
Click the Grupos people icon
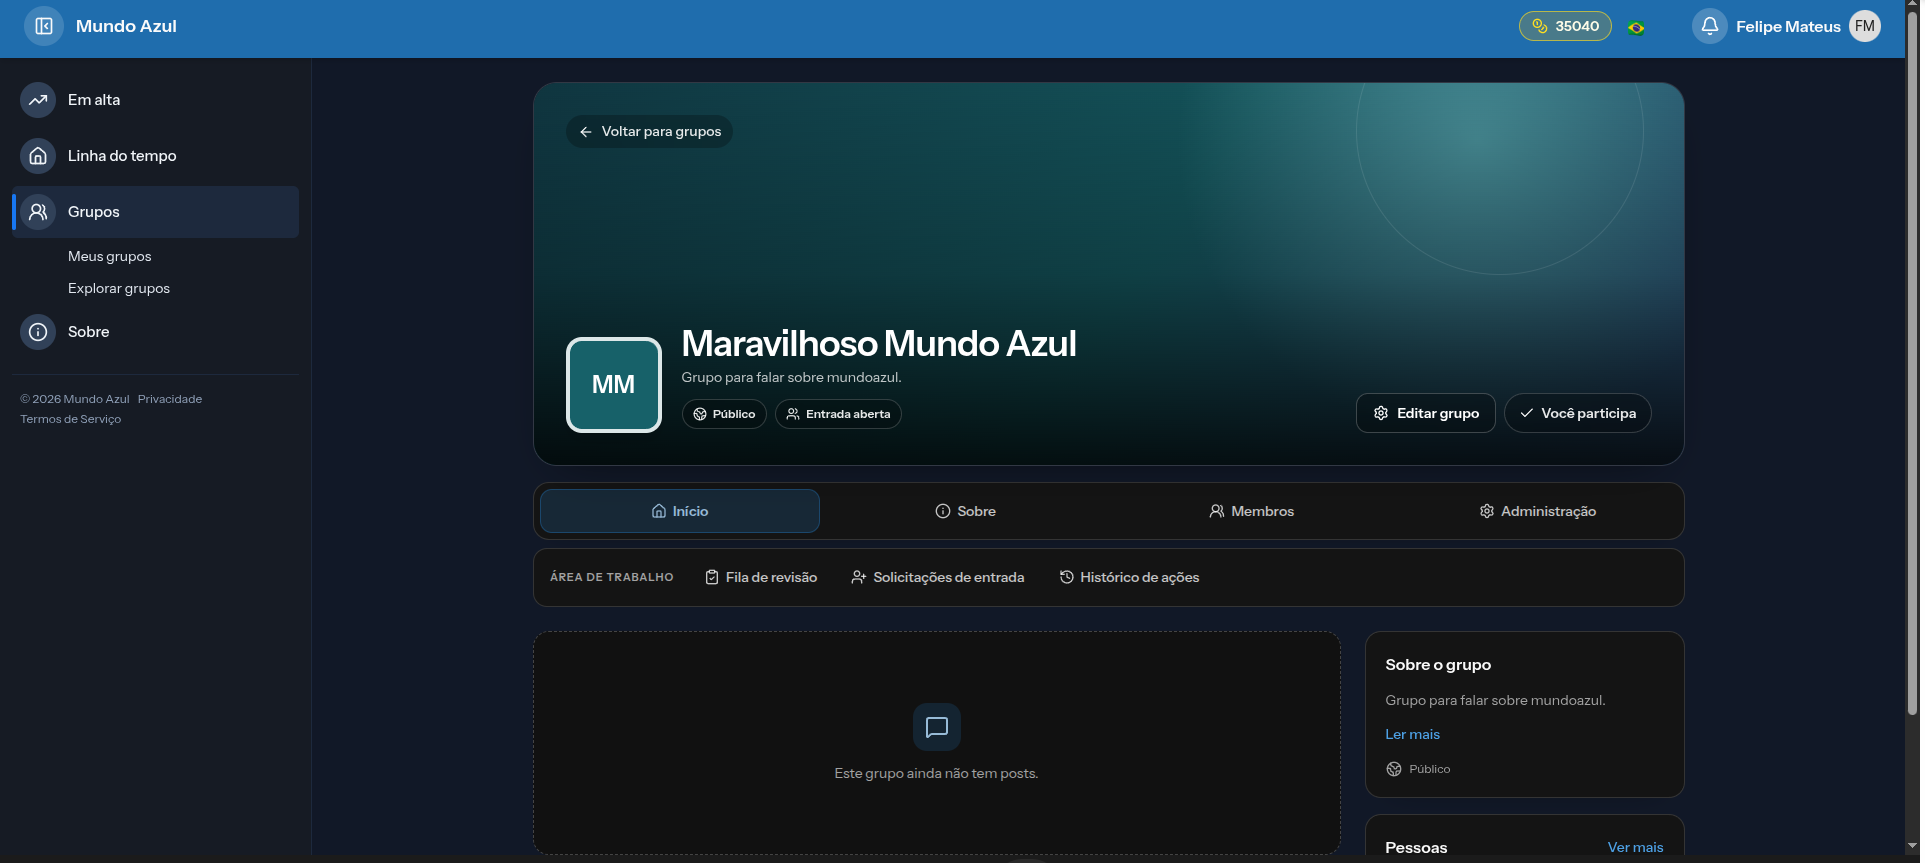(x=38, y=212)
